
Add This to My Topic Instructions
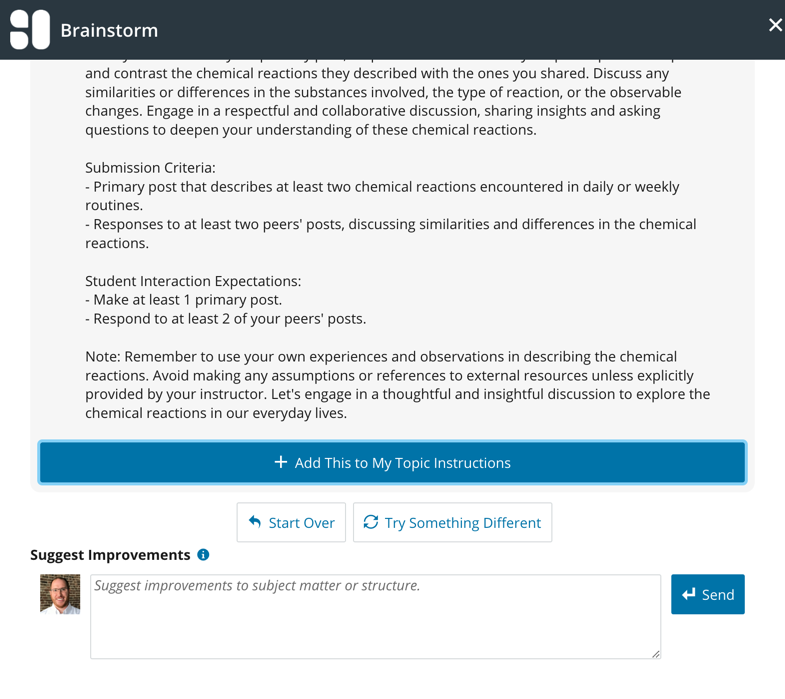point(392,463)
